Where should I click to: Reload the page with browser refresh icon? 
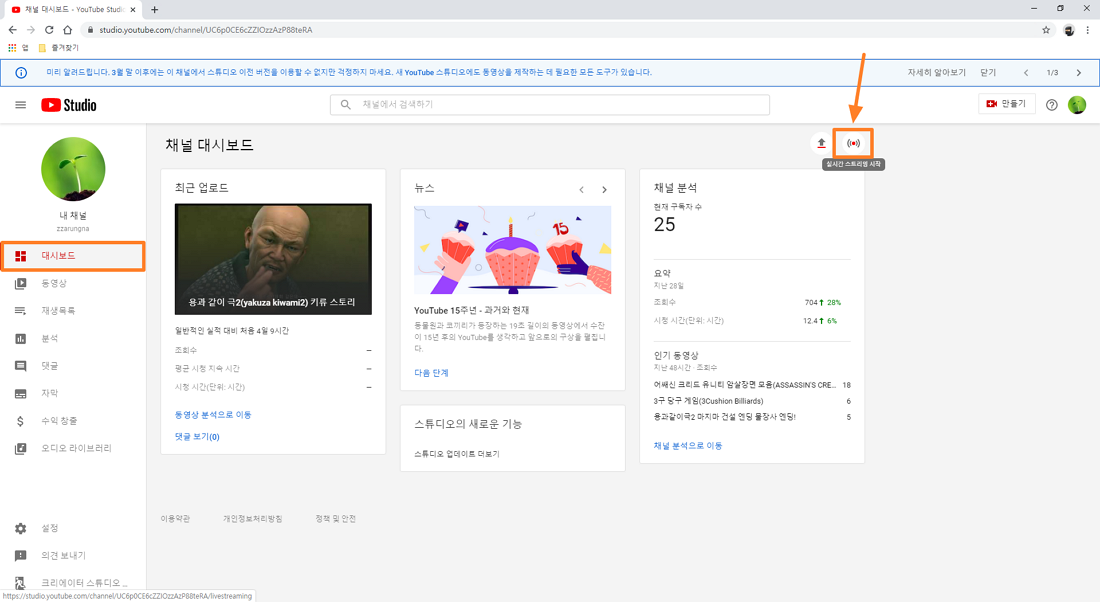click(49, 29)
